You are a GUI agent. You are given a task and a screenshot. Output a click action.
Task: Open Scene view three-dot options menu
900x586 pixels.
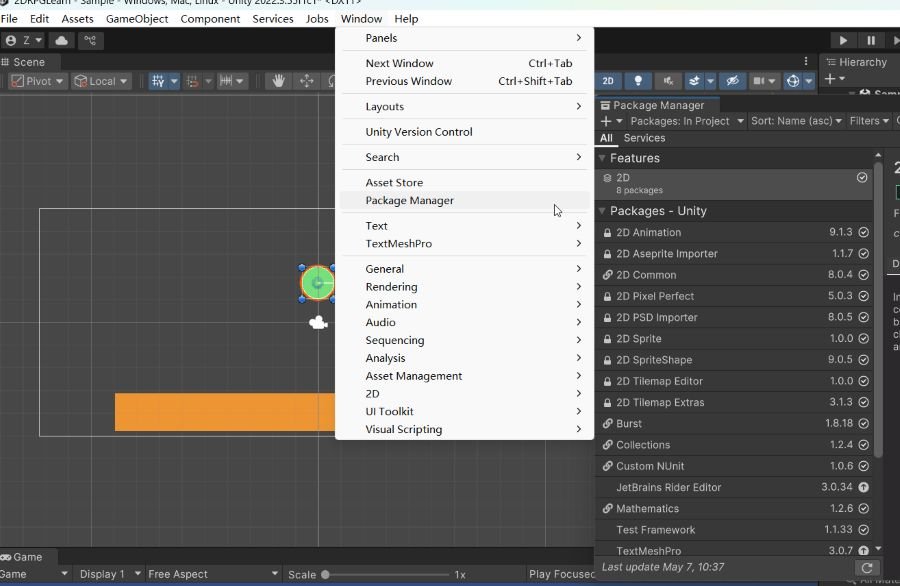[x=806, y=61]
